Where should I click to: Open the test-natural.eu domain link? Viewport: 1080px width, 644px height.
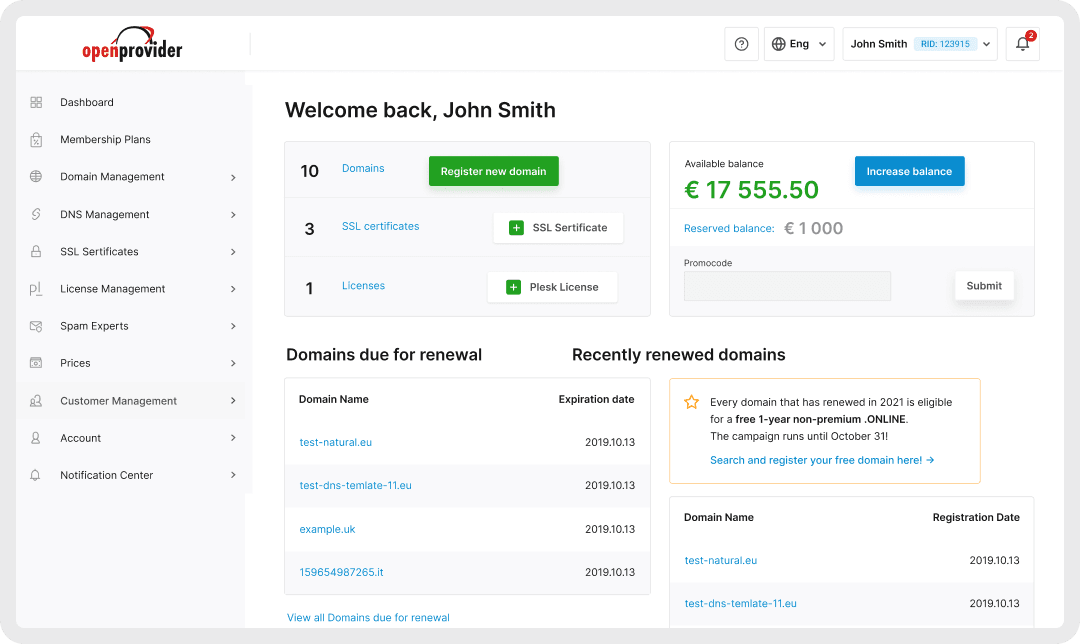tap(335, 441)
